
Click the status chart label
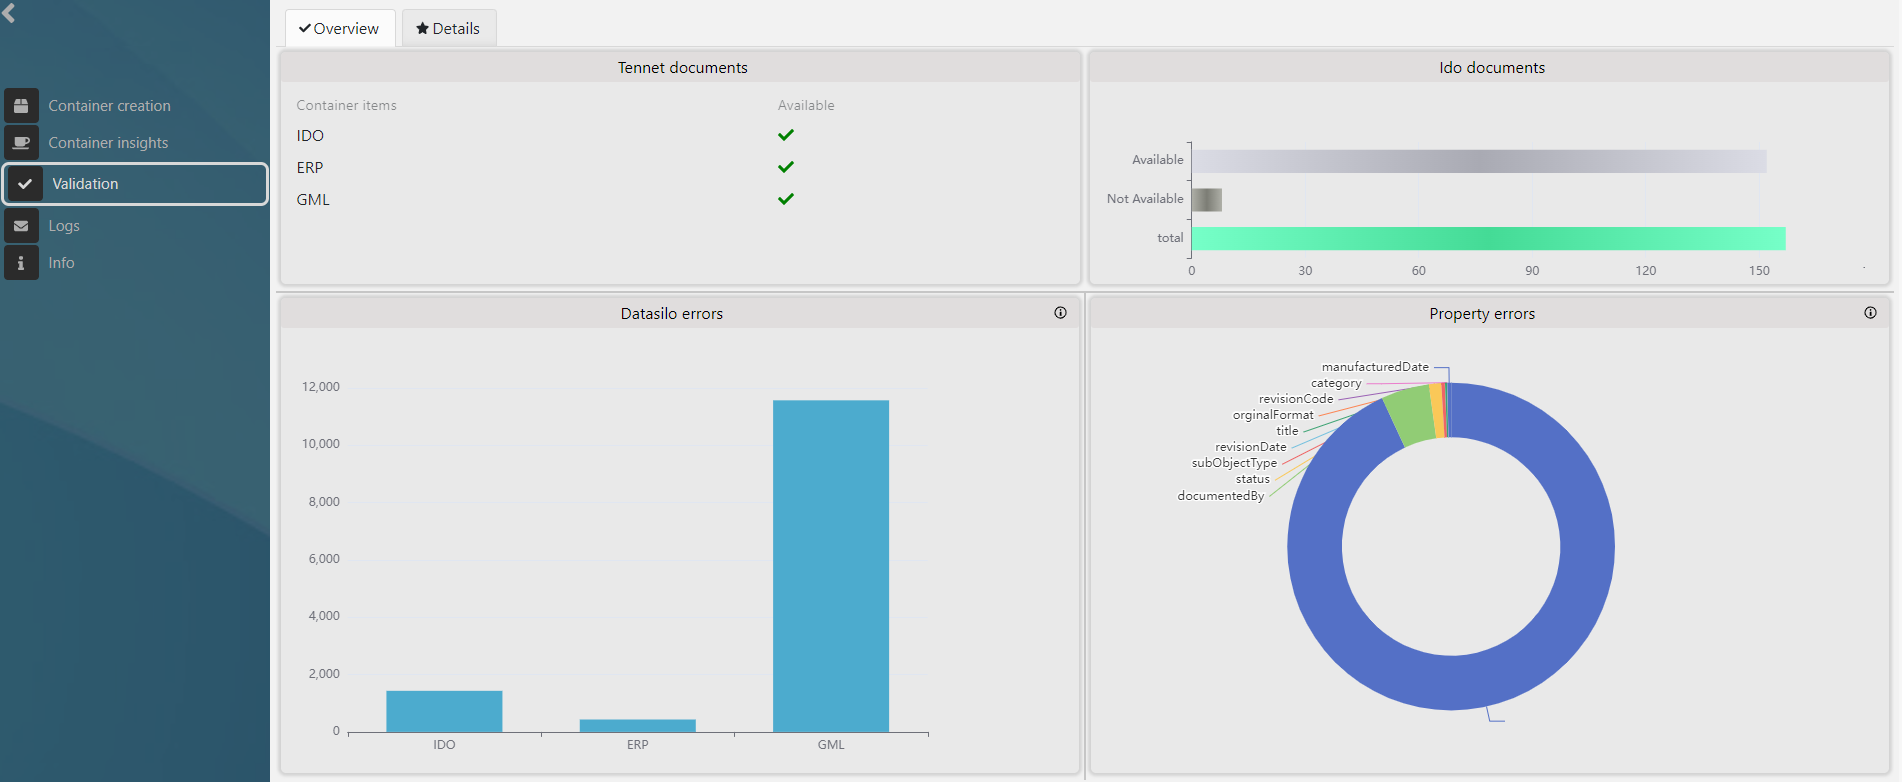(1253, 479)
